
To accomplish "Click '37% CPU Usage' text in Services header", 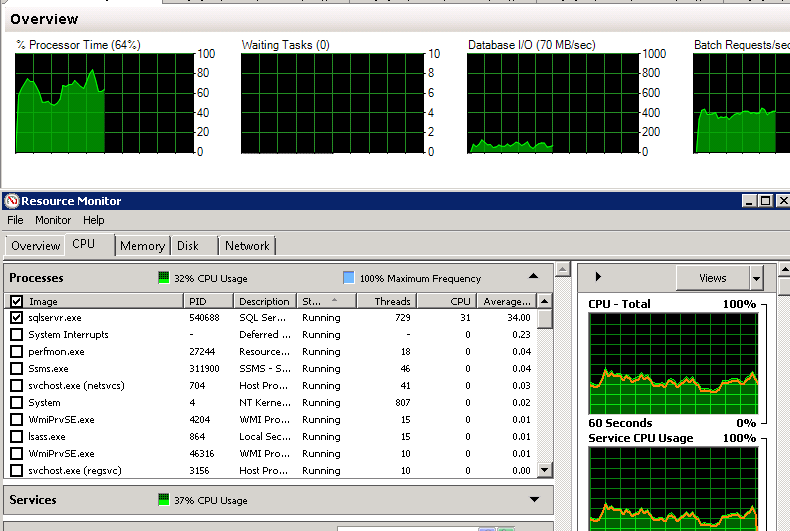I will coord(211,501).
